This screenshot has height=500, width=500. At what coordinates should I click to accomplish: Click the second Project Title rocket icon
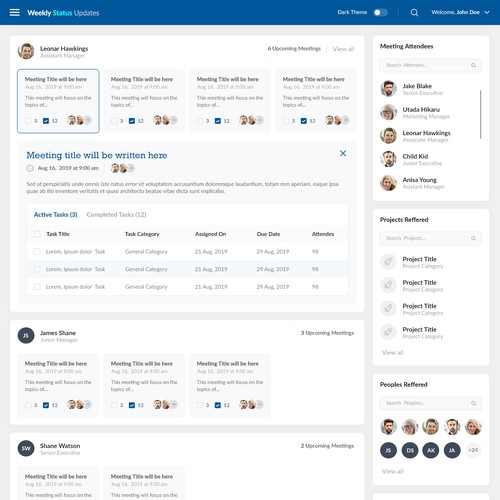point(388,285)
